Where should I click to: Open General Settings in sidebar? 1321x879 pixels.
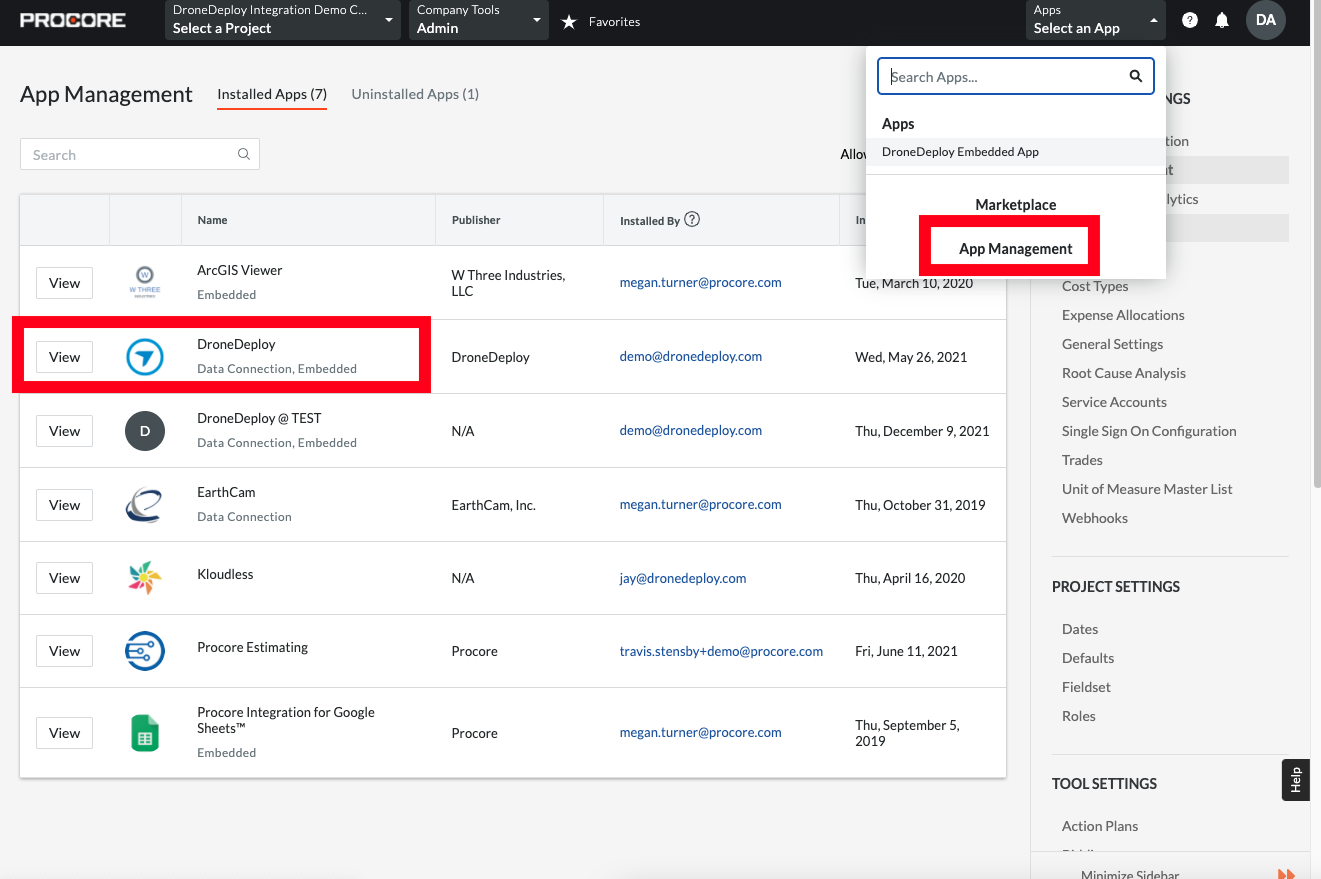point(1112,344)
